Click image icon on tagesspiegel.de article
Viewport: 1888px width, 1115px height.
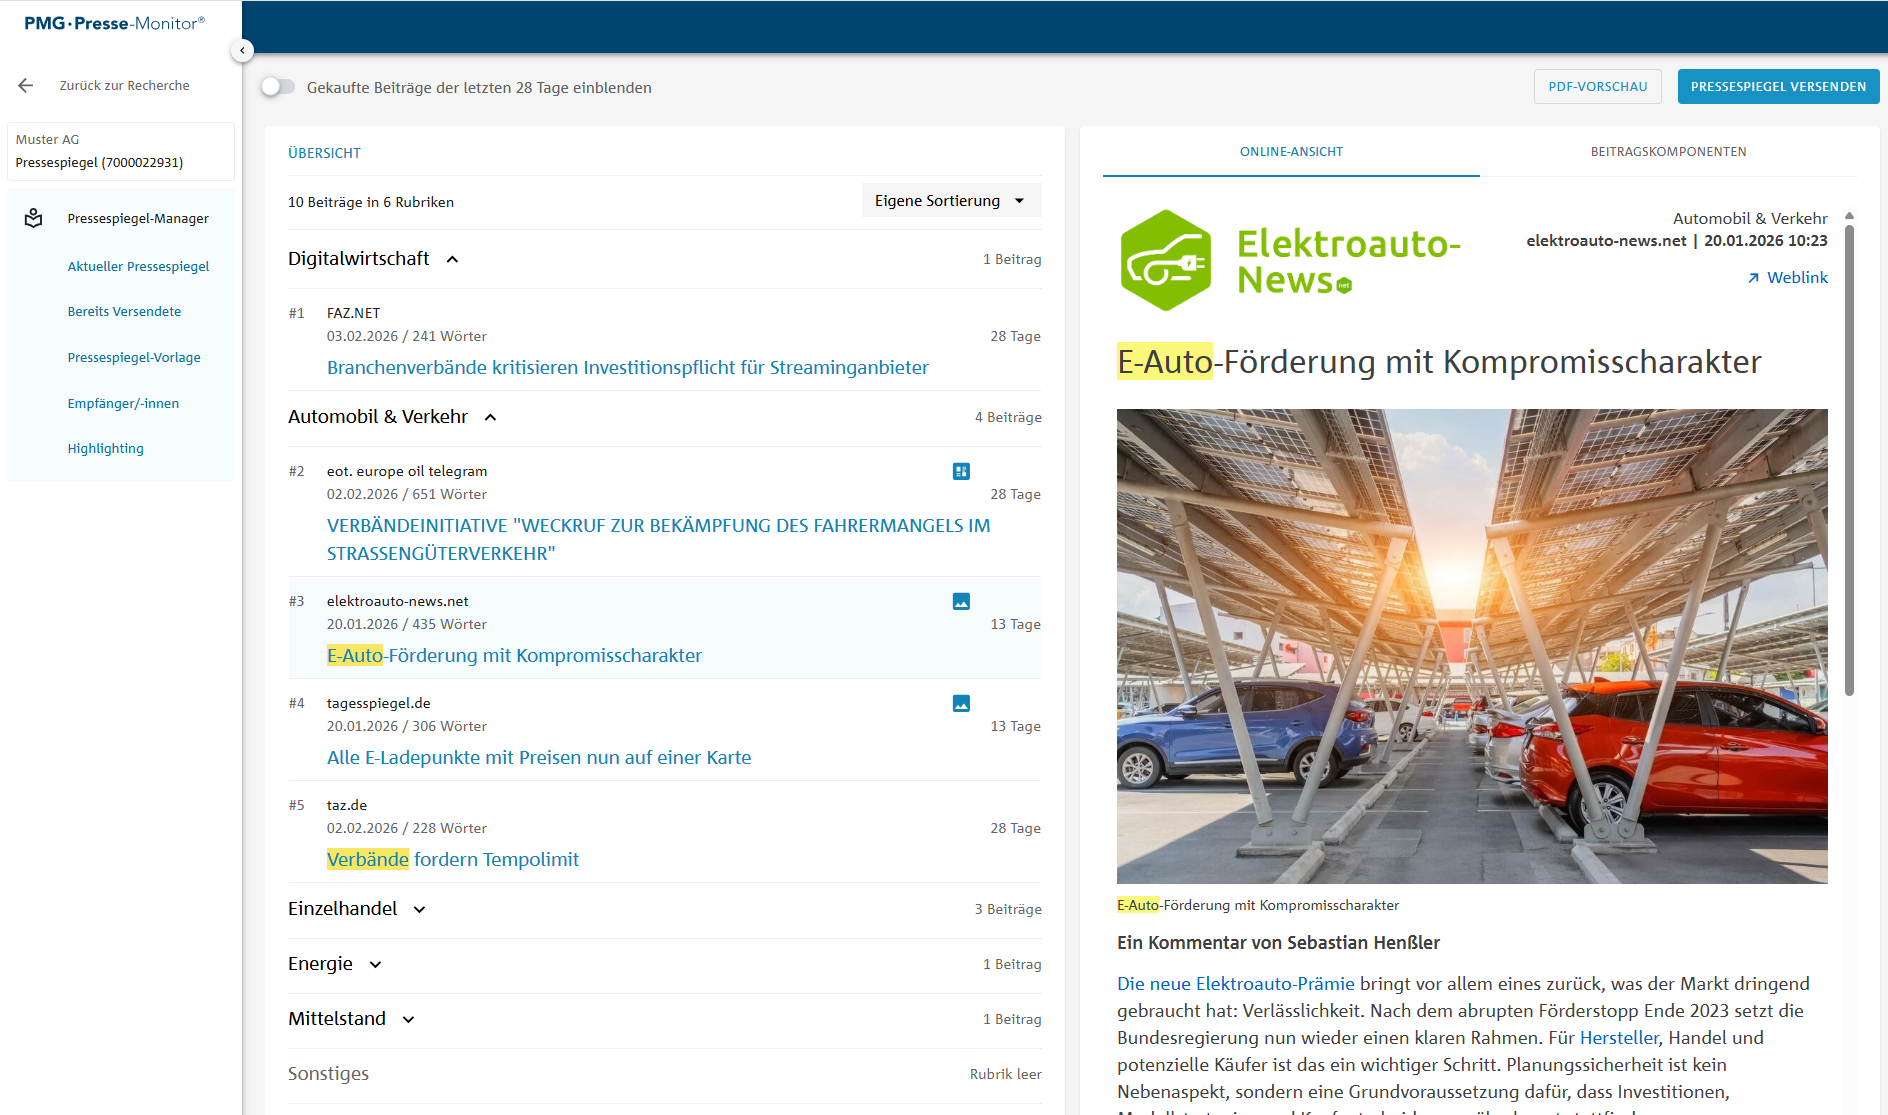coord(961,703)
